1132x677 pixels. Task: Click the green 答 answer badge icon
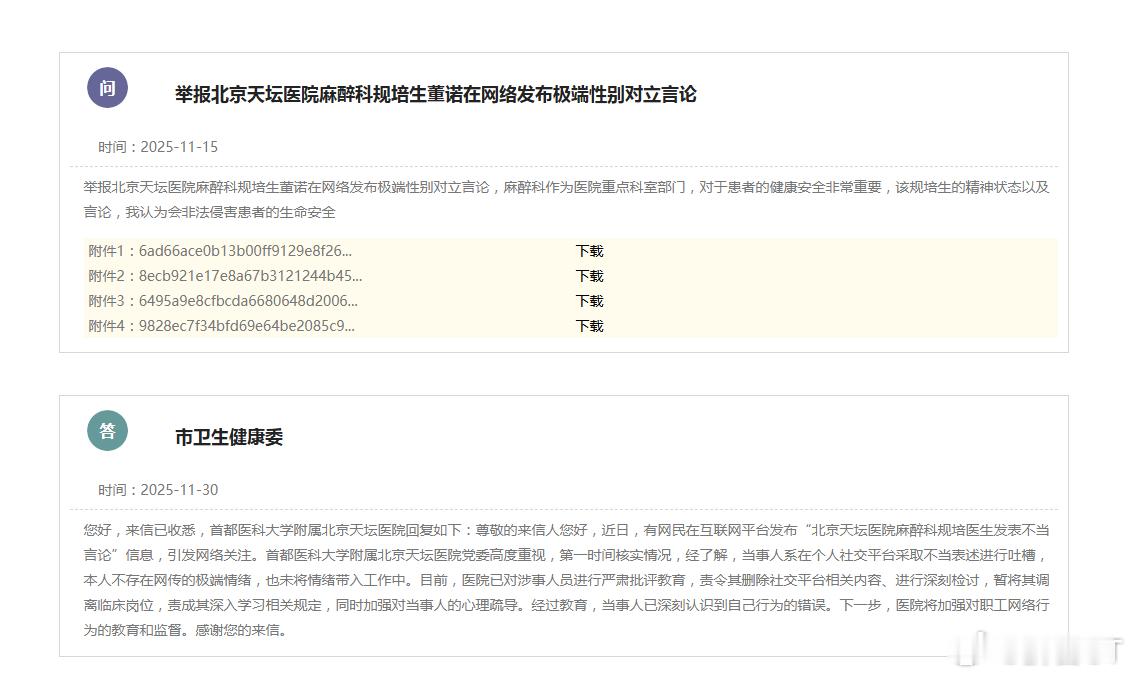coord(107,431)
